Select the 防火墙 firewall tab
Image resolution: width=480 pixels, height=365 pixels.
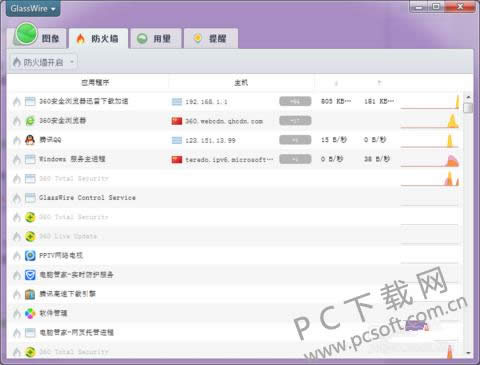98,39
